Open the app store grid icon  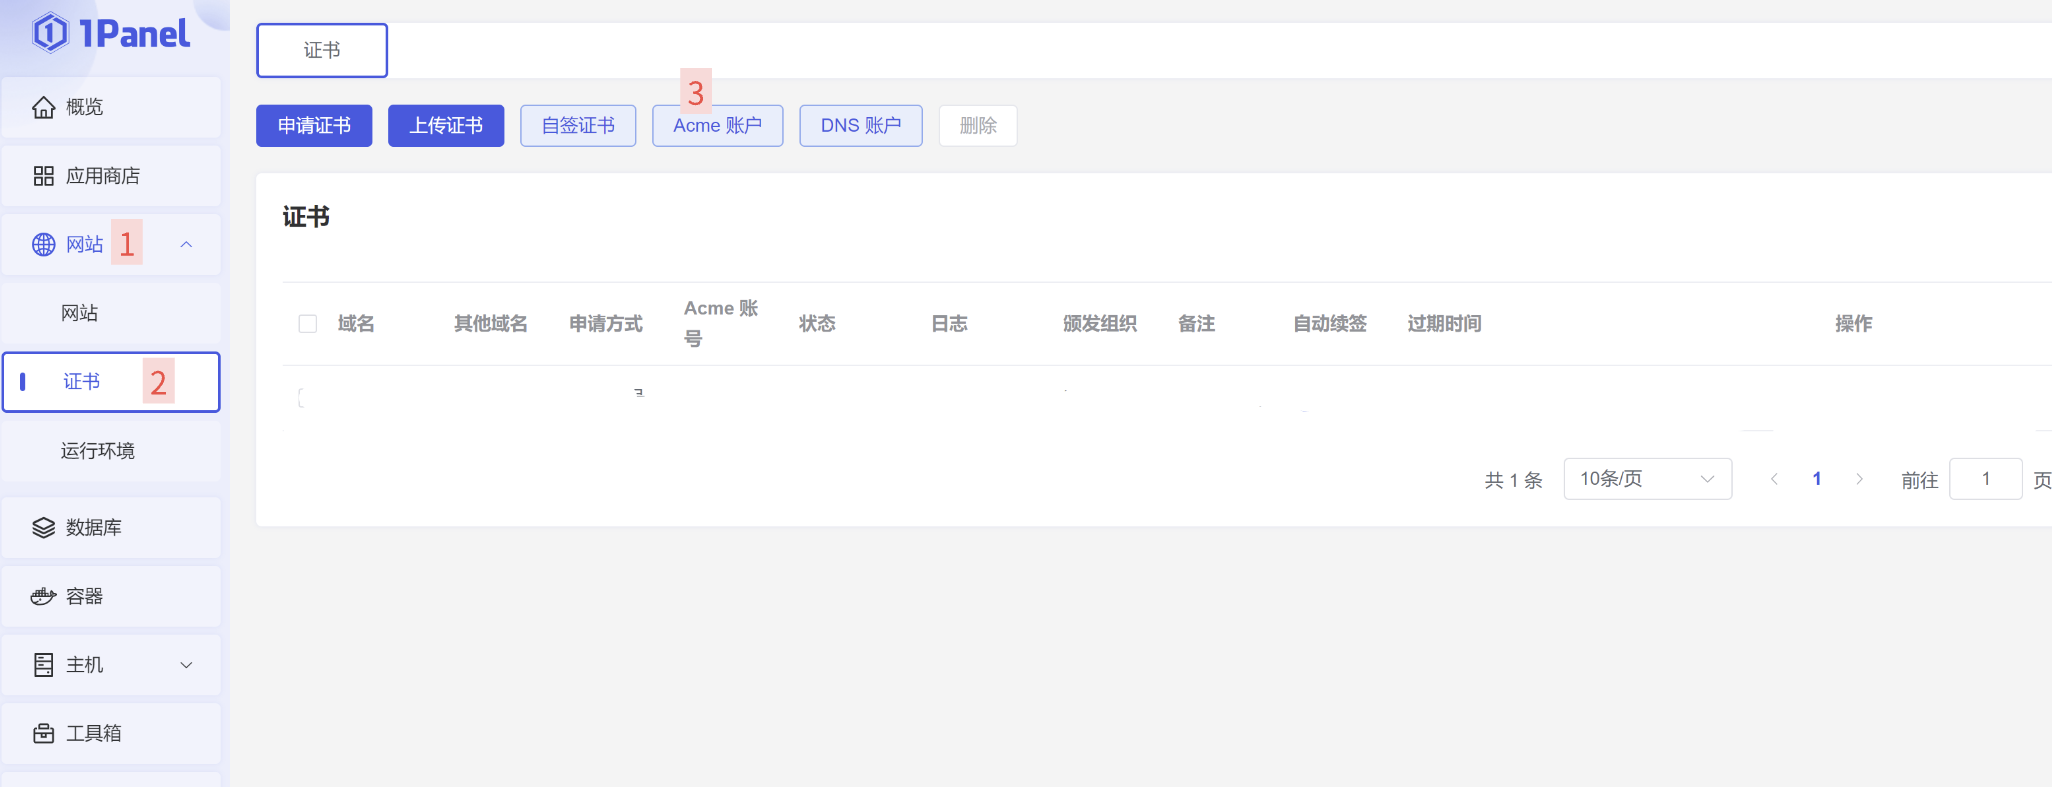pyautogui.click(x=43, y=176)
